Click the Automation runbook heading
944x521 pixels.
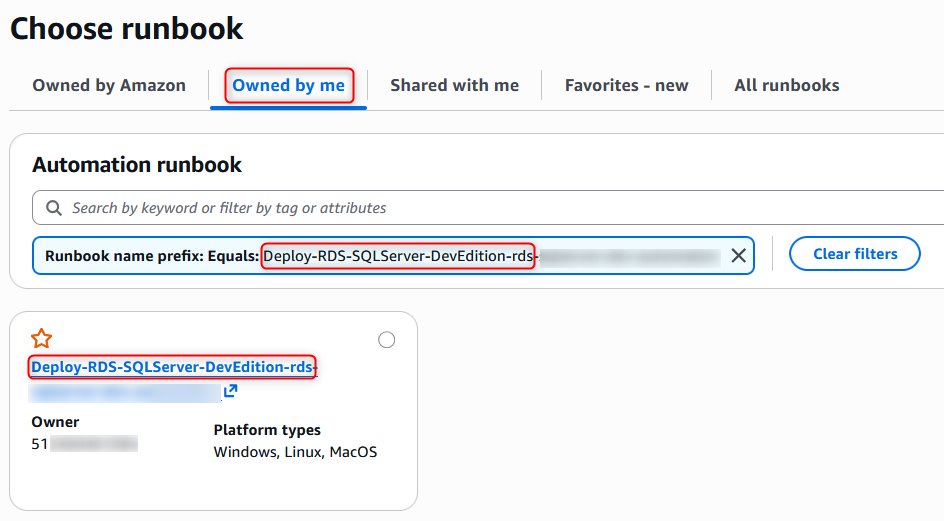137,164
